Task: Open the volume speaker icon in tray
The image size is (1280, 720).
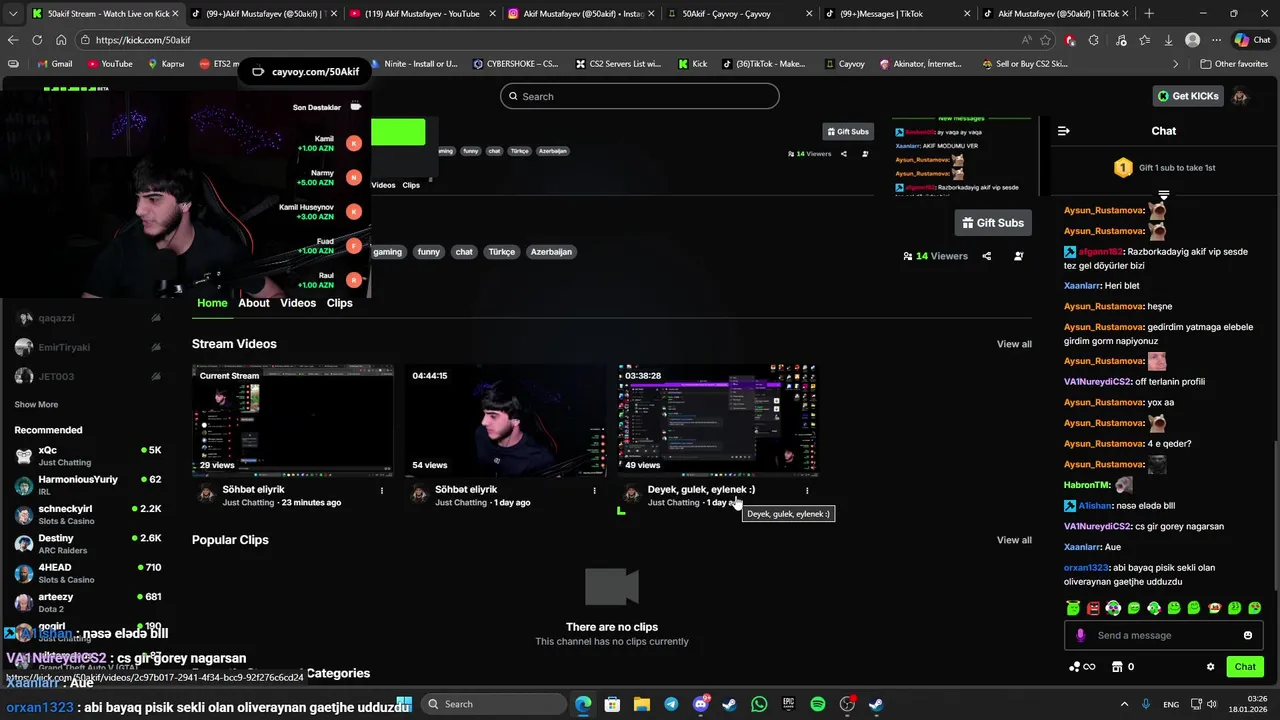Action: pyautogui.click(x=1214, y=704)
